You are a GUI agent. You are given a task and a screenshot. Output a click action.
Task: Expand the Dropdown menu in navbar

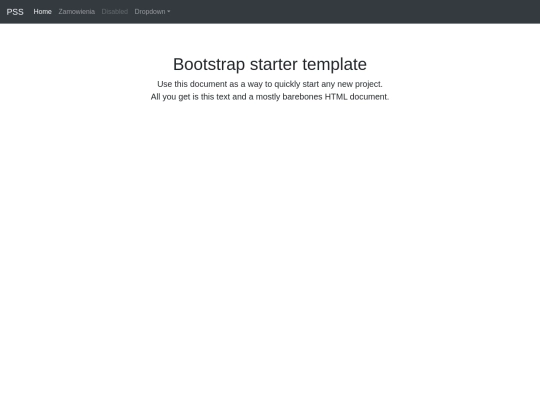(152, 12)
